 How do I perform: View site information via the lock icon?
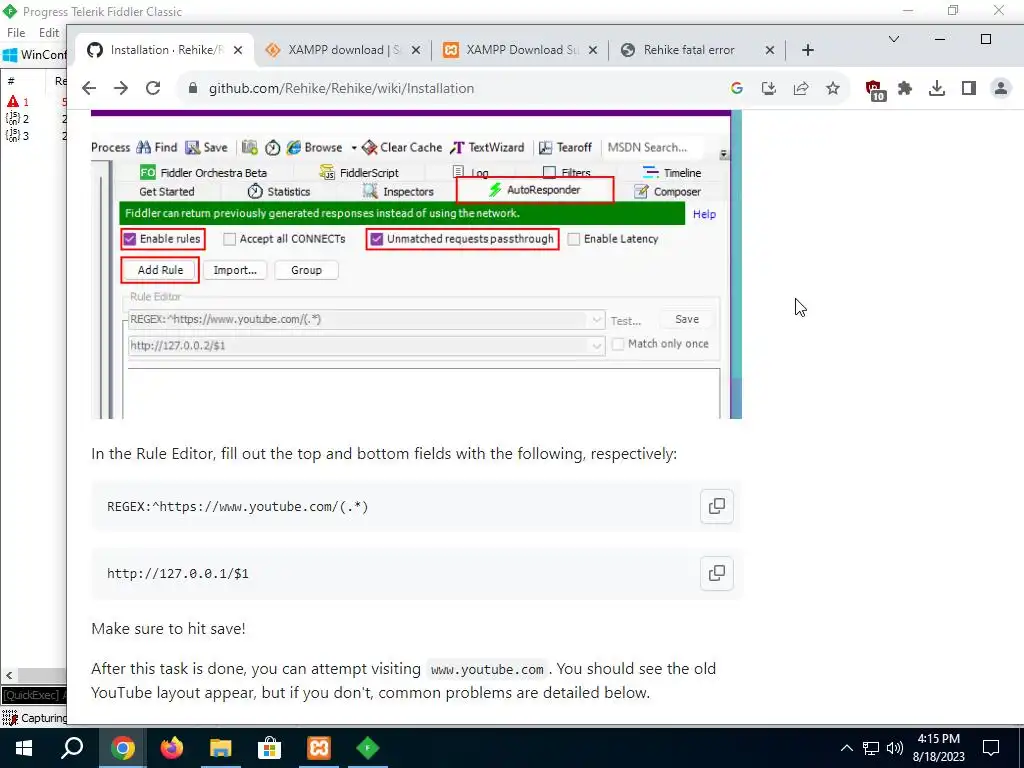193,88
